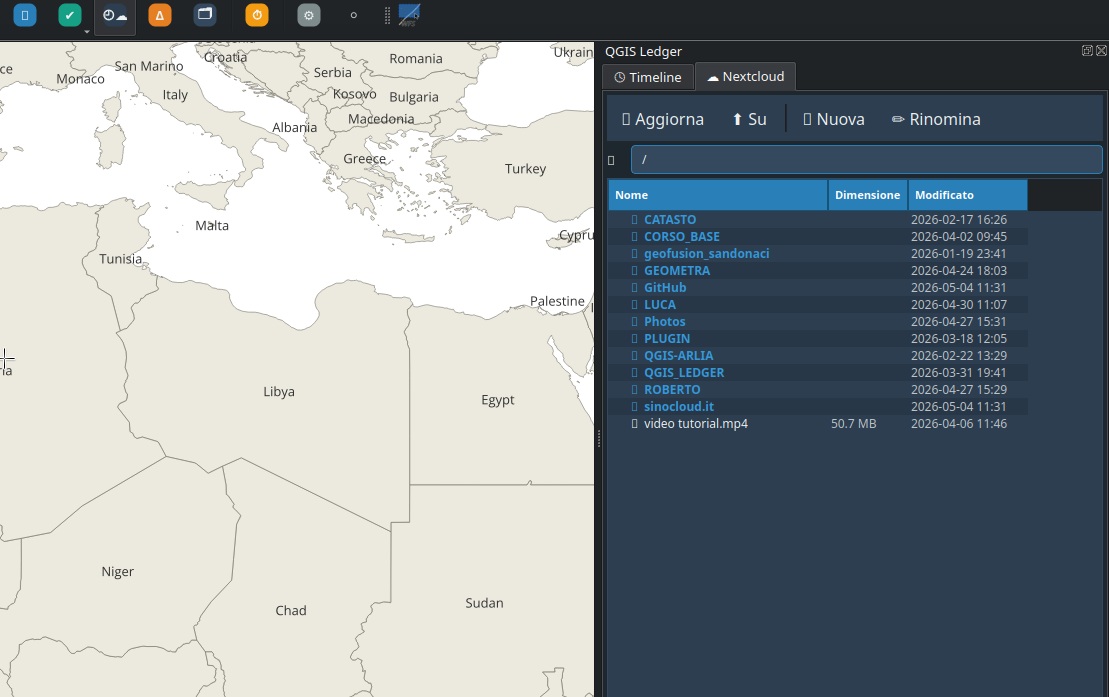Click folder icon next to Photos
The image size is (1109, 697).
coord(634,321)
